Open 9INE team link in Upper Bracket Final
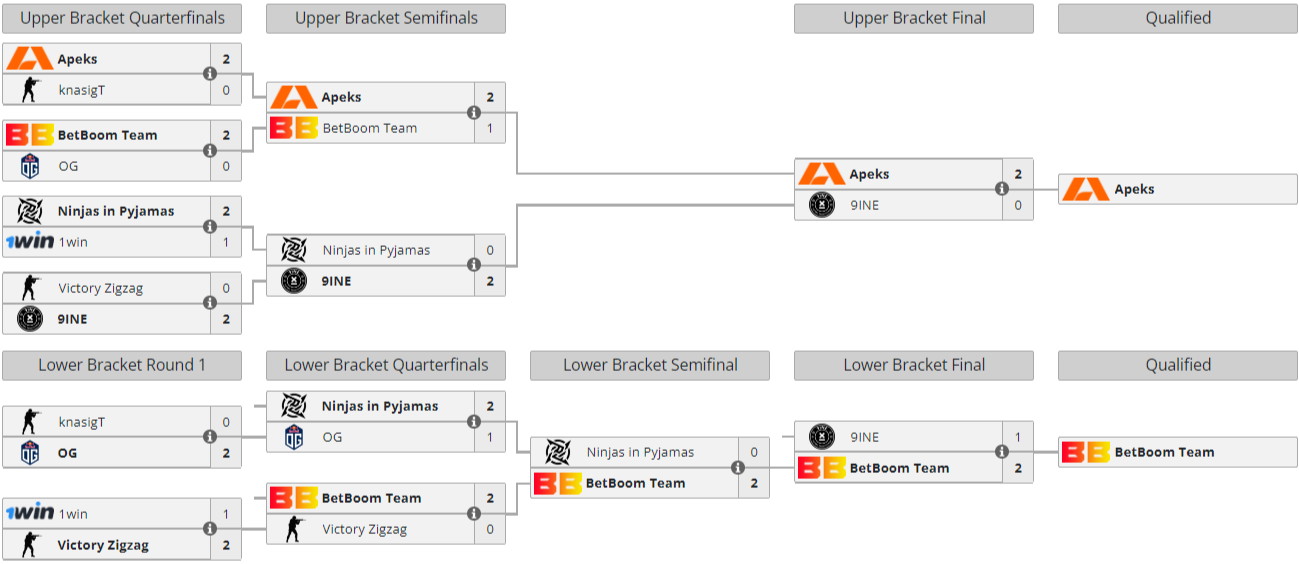 pyautogui.click(x=864, y=205)
